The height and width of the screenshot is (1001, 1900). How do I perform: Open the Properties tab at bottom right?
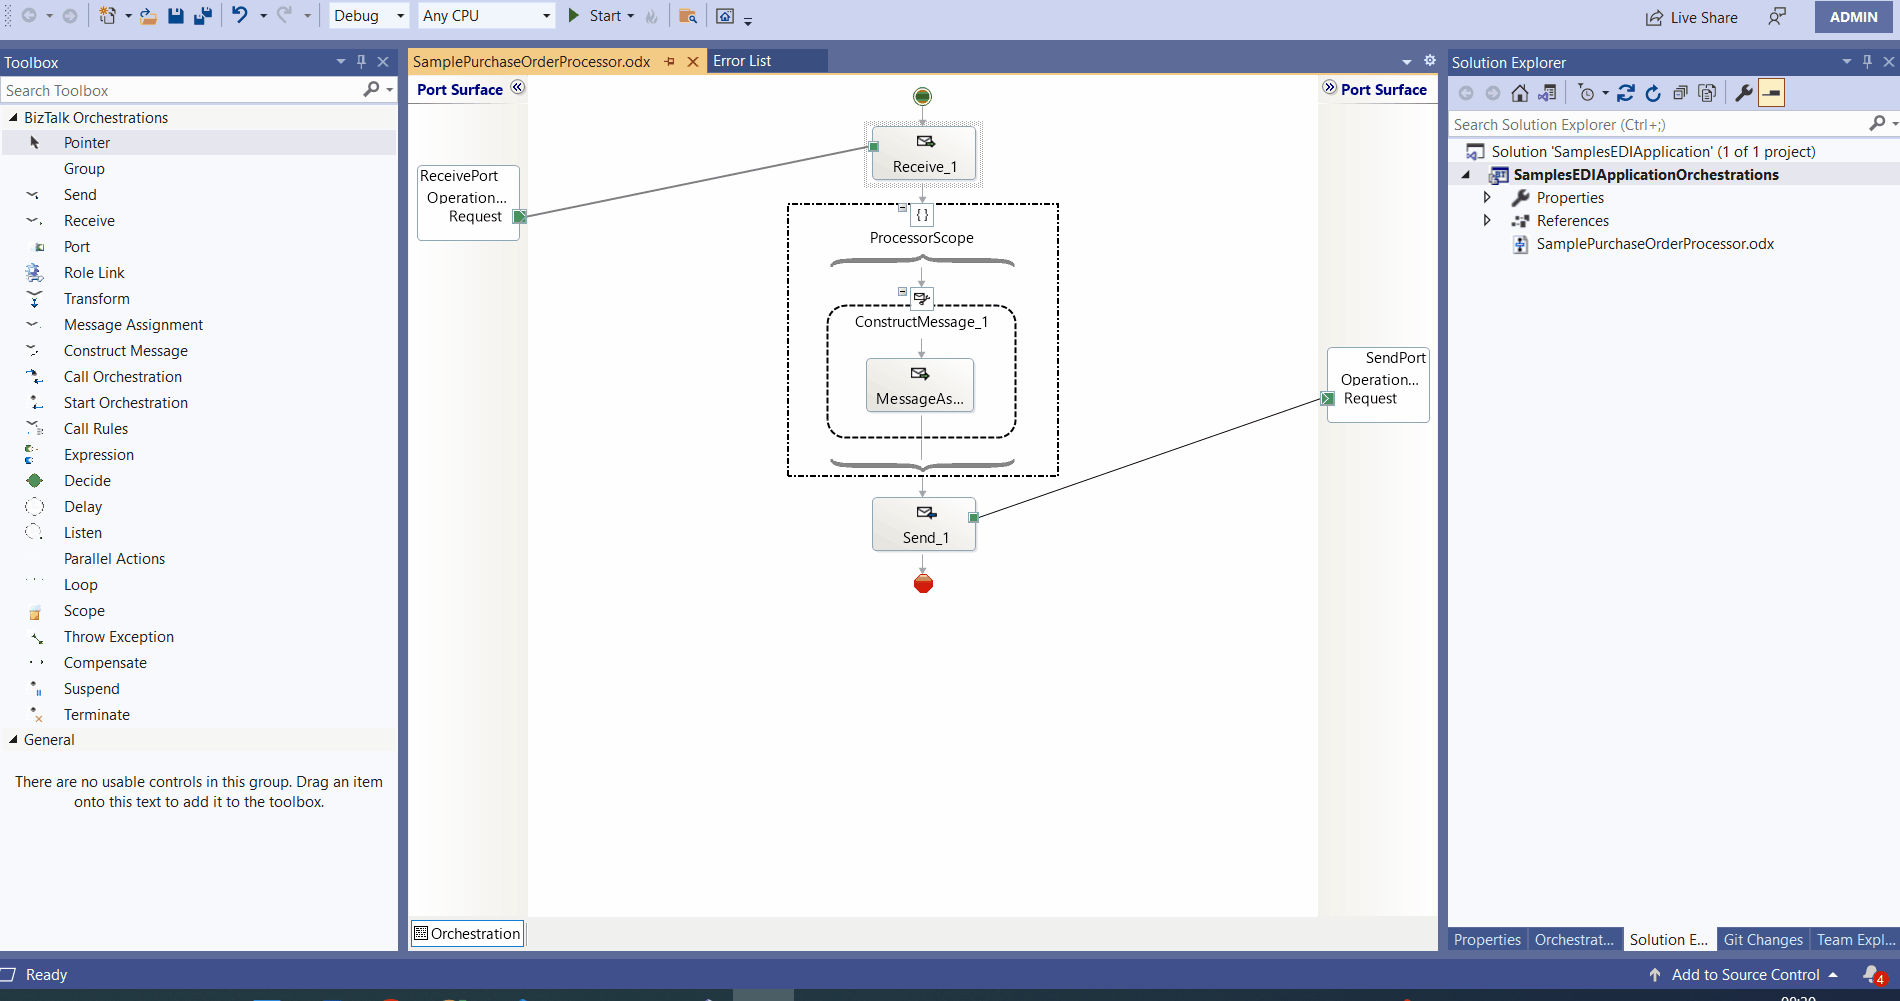1487,940
